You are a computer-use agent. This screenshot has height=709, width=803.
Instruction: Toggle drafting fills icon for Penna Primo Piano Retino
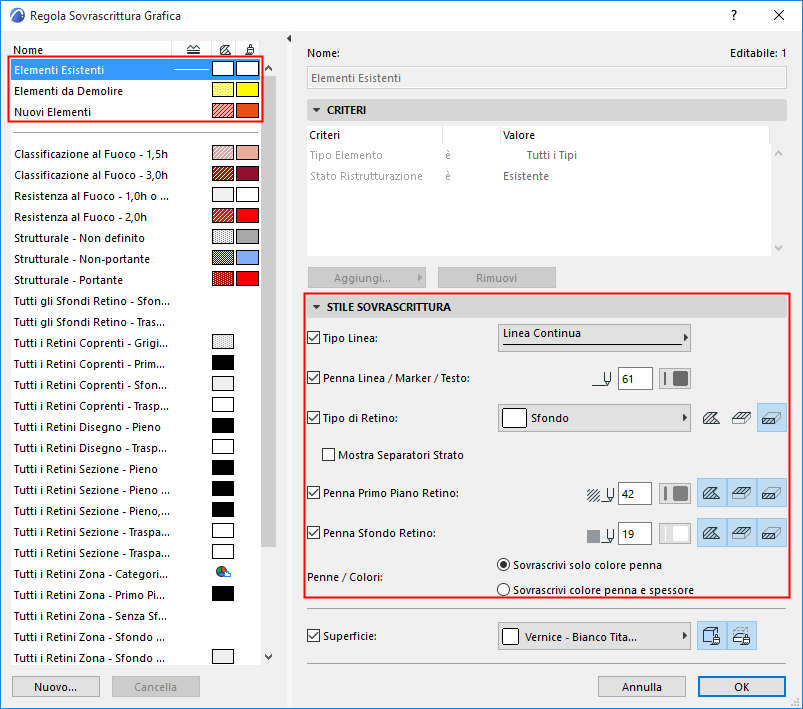(x=711, y=493)
